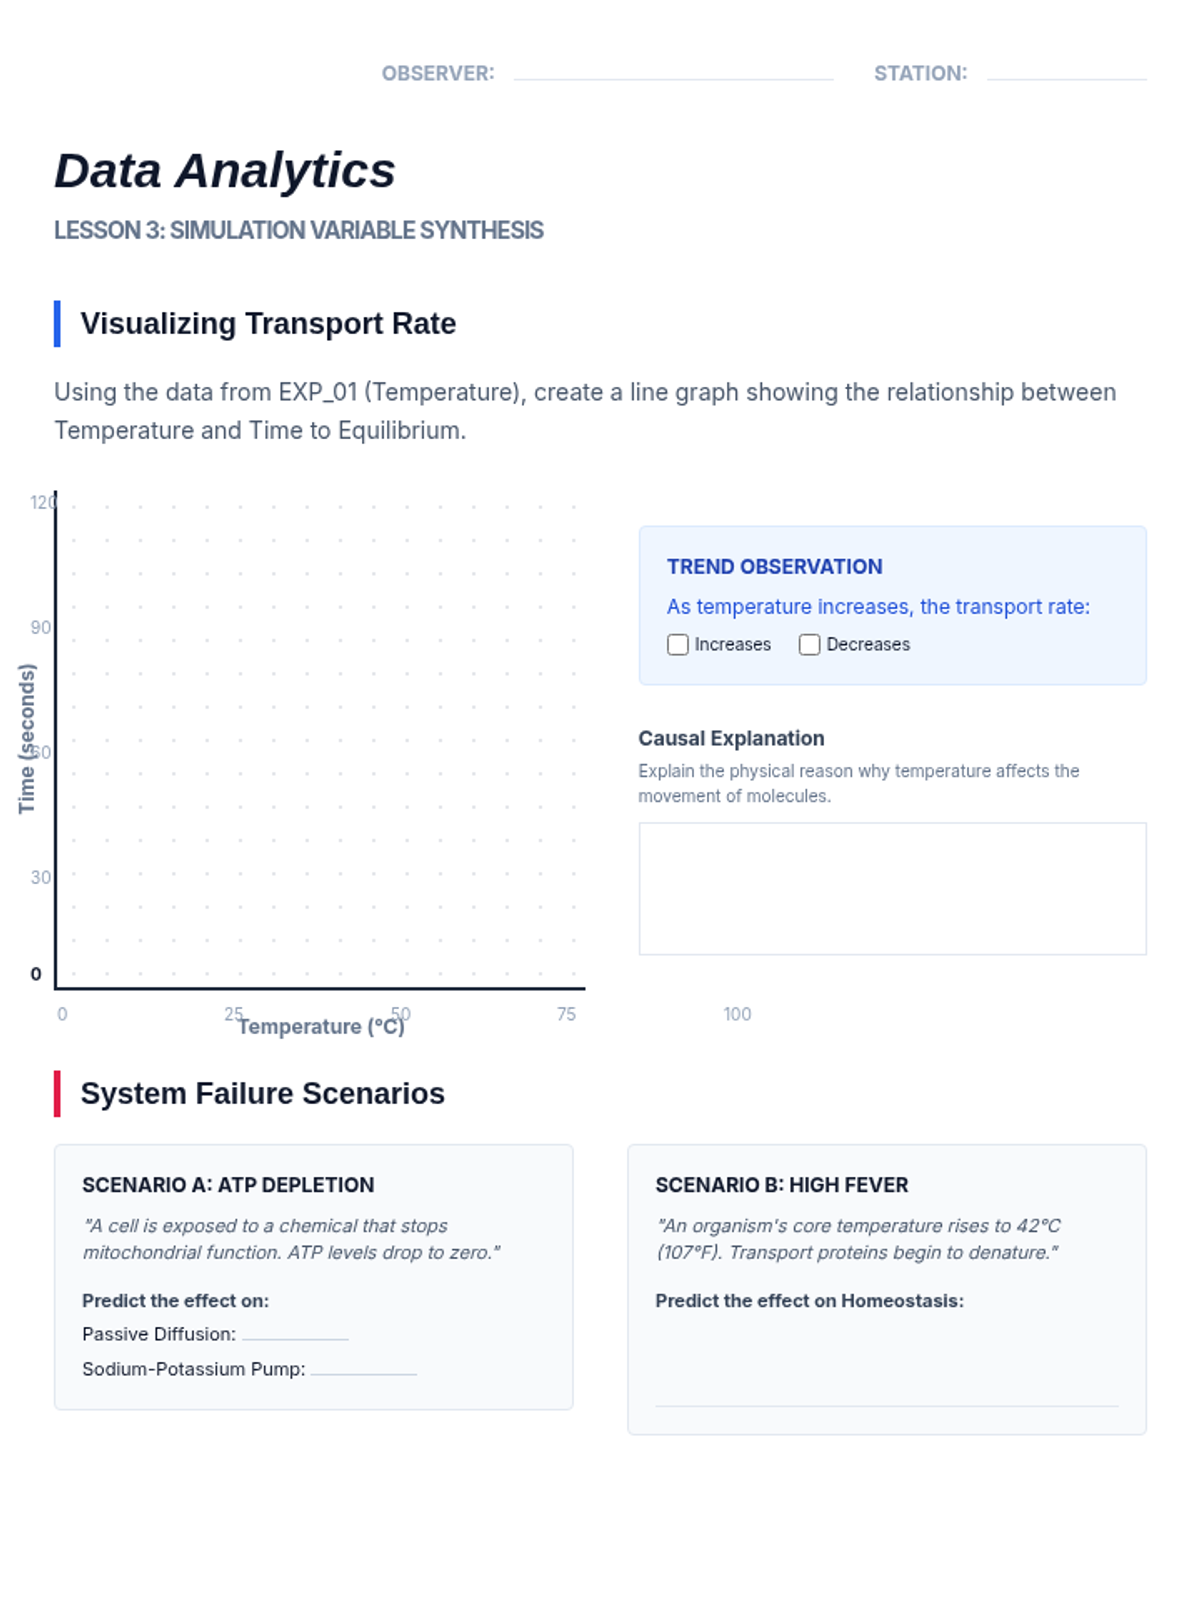The height and width of the screenshot is (1600, 1200).
Task: Click the Data Analytics title
Action: (225, 170)
